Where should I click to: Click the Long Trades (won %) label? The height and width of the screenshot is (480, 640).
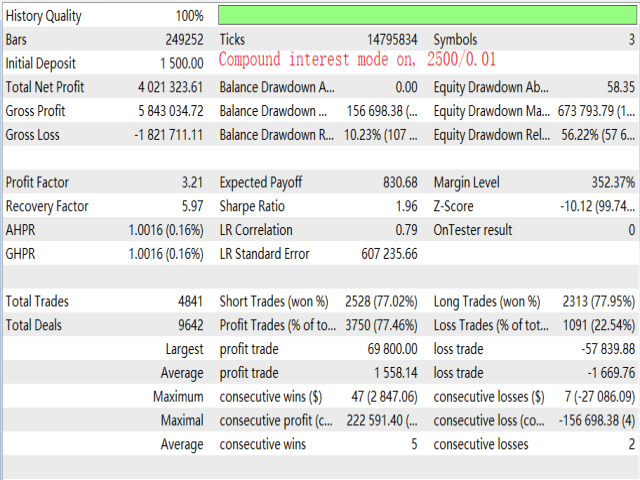pyautogui.click(x=487, y=301)
